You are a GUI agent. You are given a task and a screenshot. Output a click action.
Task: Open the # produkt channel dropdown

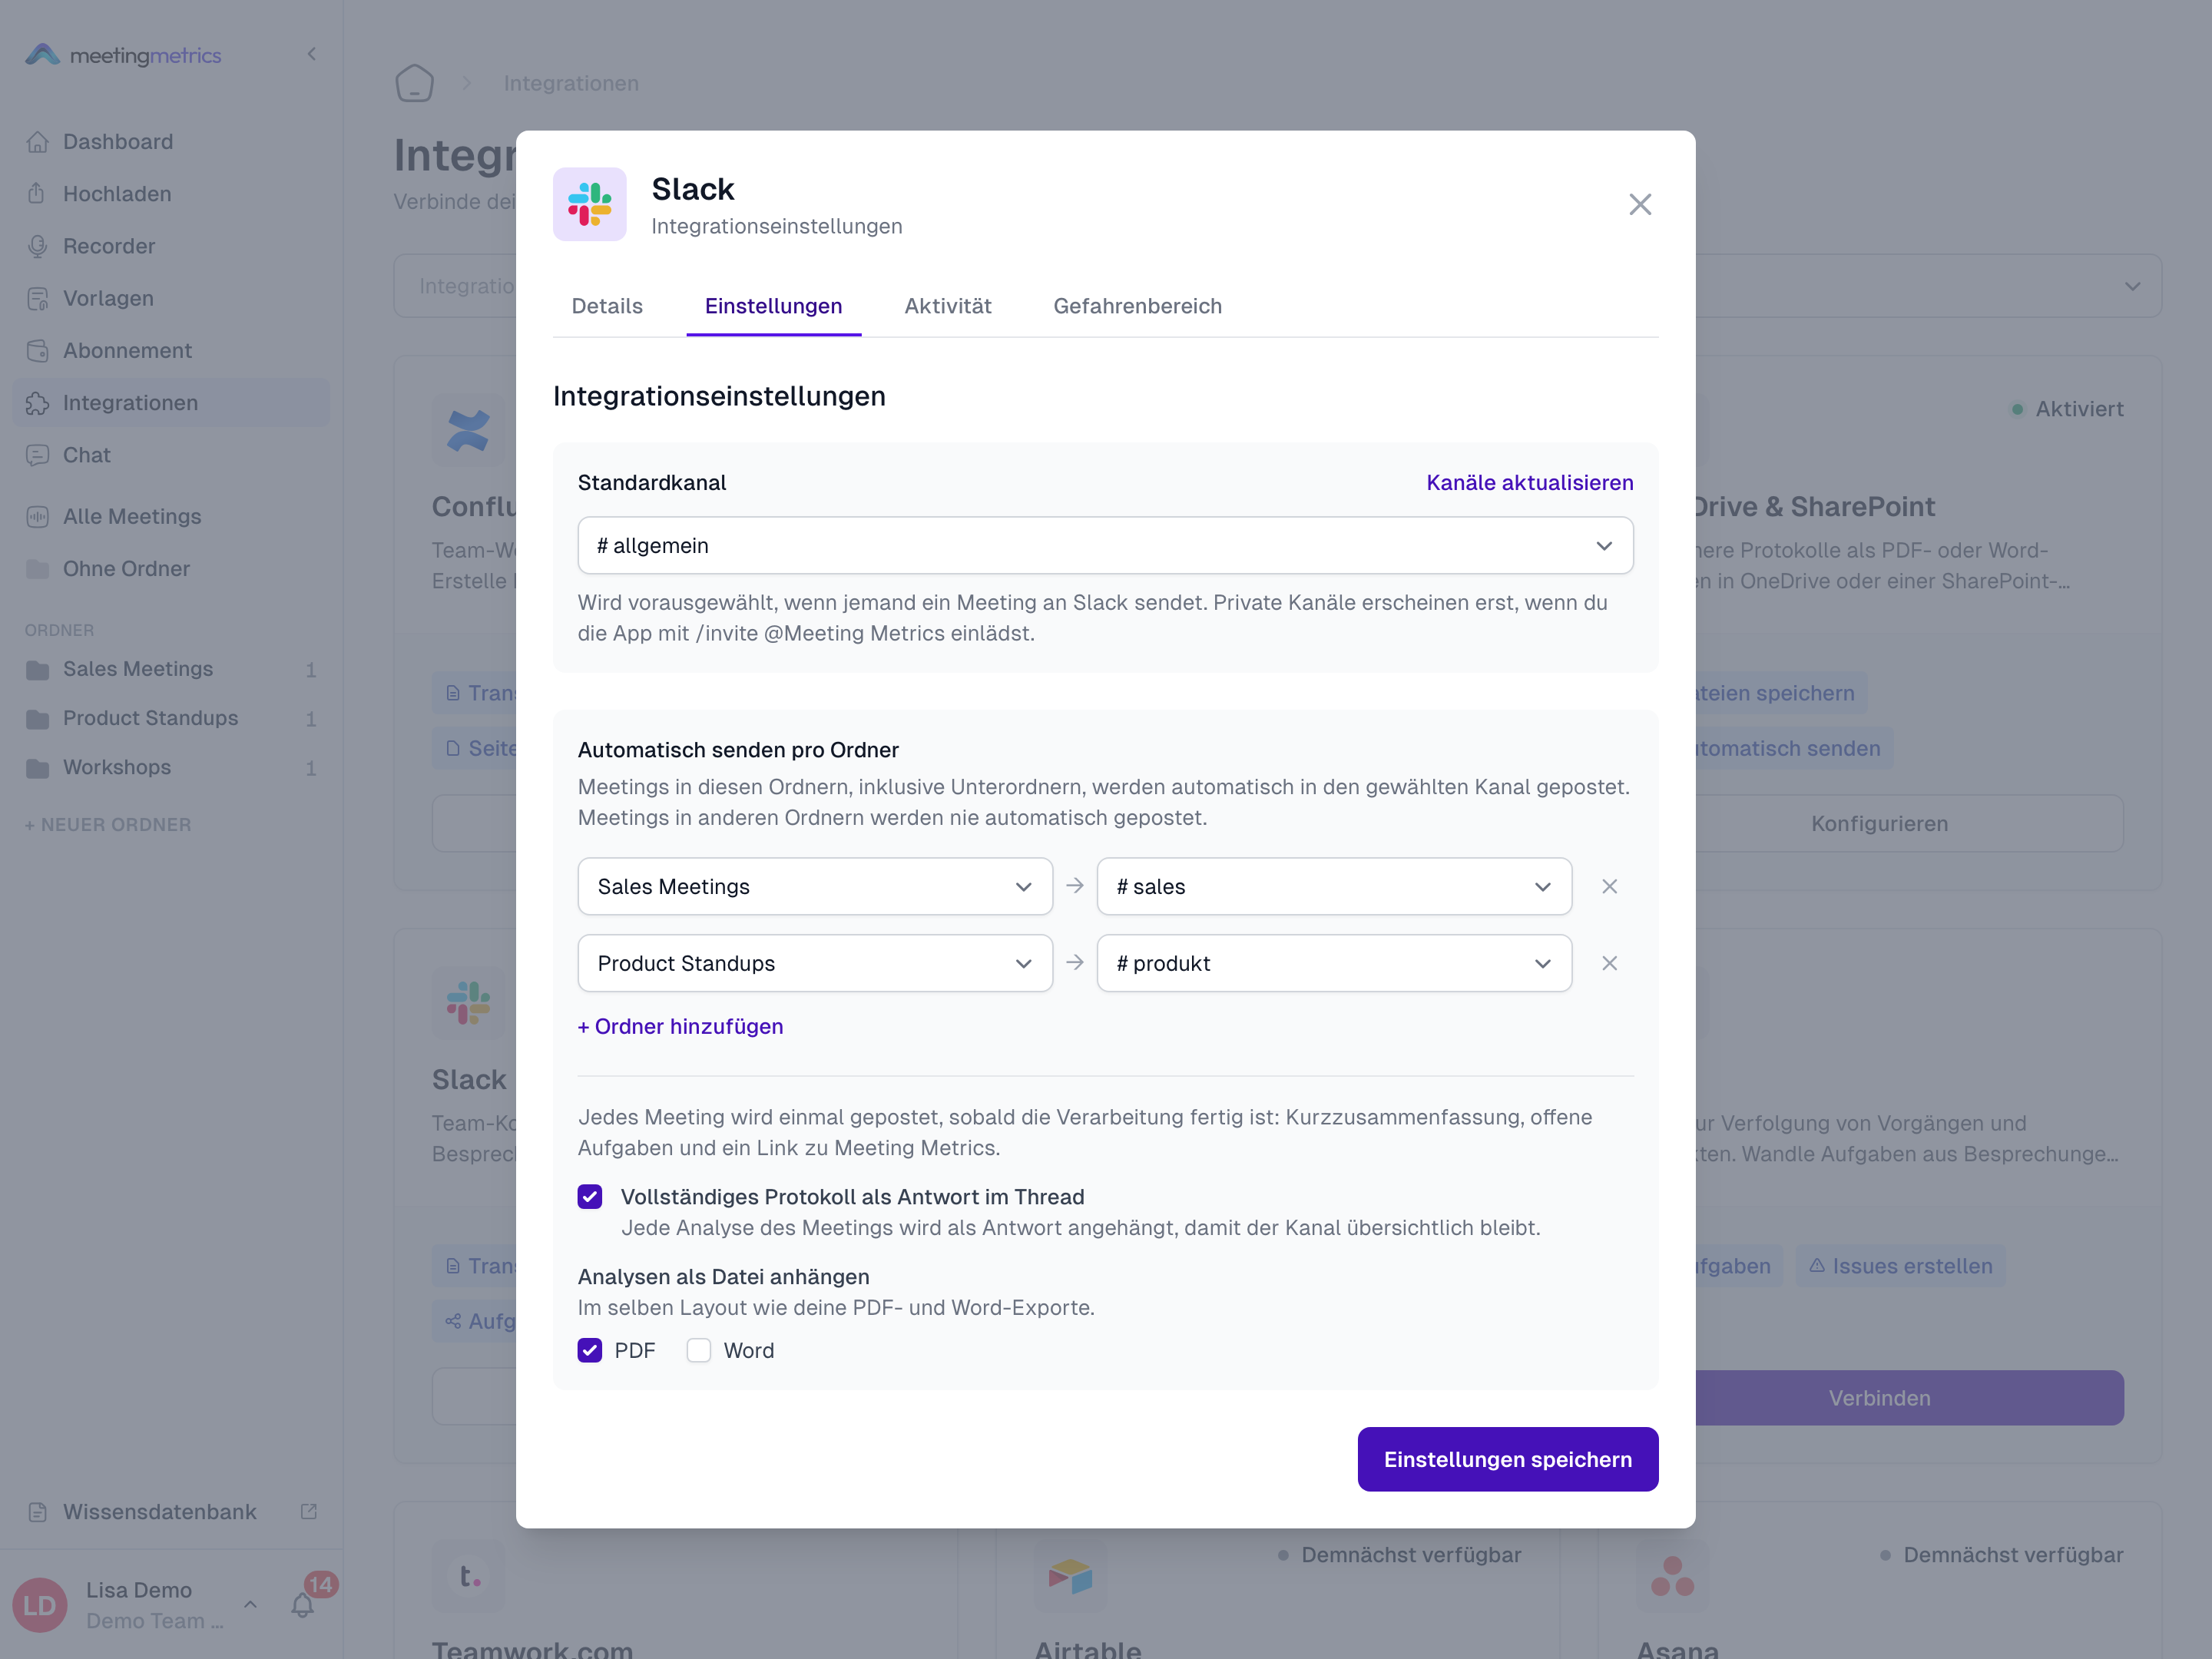click(x=1334, y=963)
